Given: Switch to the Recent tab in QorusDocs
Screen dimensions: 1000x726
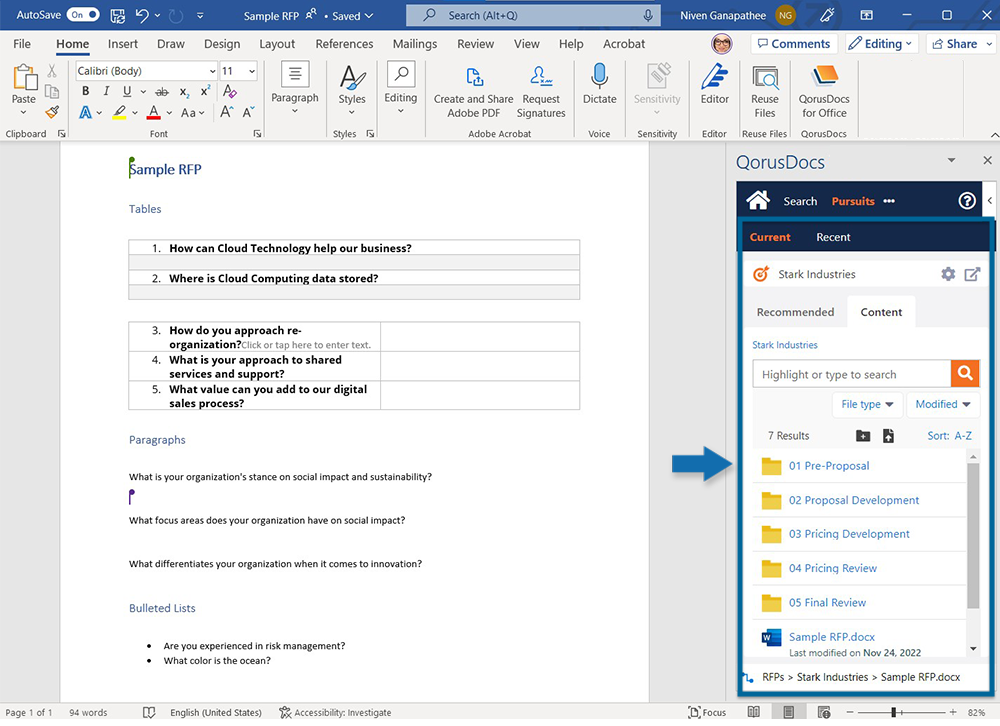Looking at the screenshot, I should pos(833,237).
